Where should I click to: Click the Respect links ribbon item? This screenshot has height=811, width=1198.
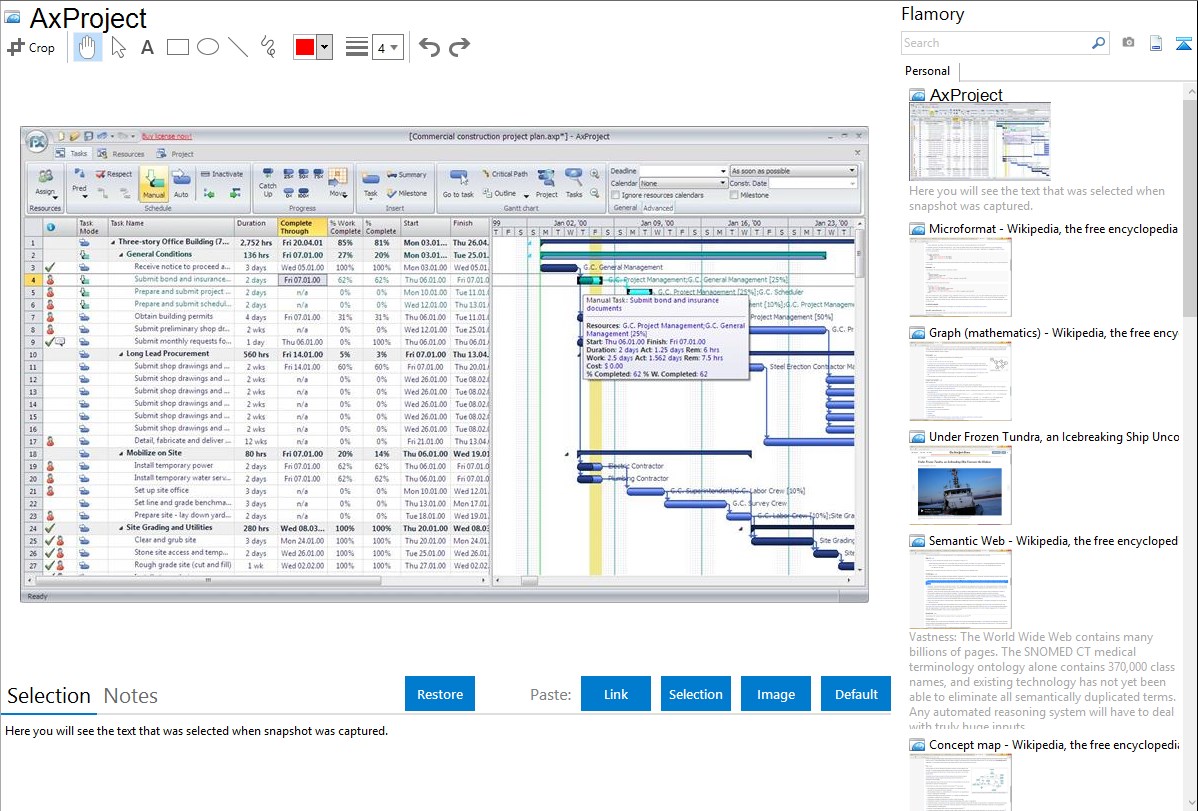pos(113,174)
